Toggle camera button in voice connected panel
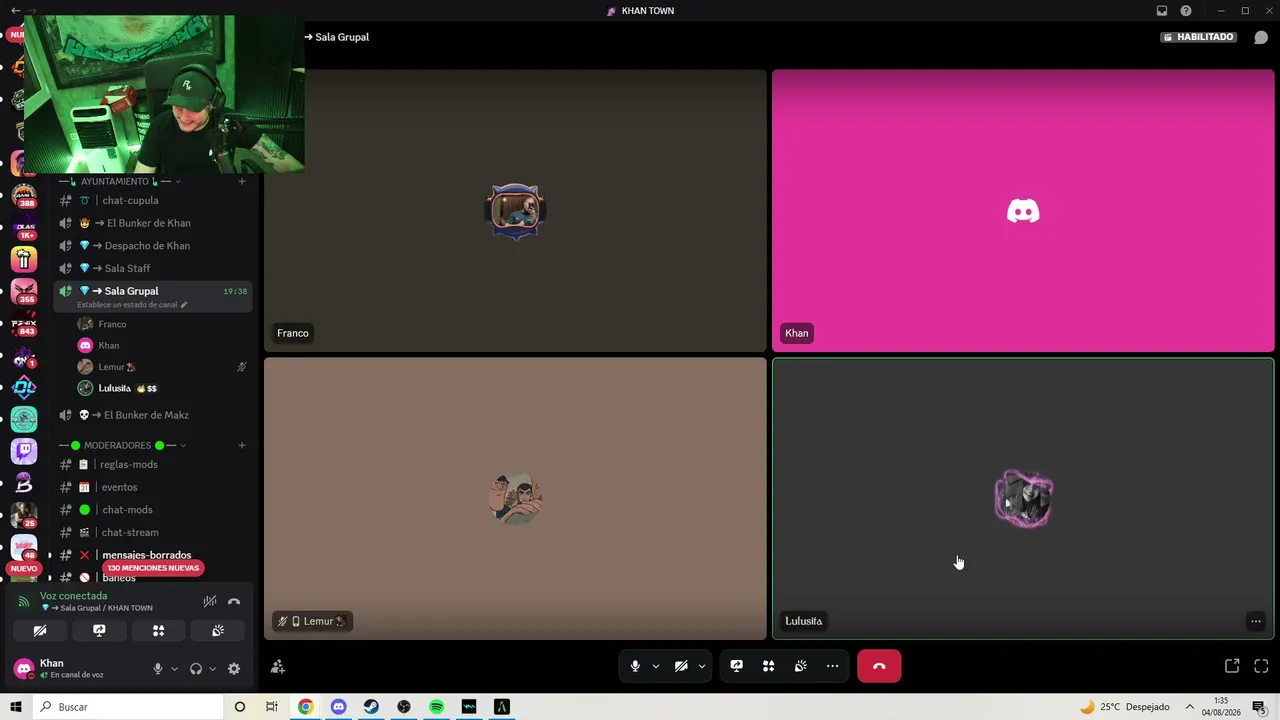This screenshot has width=1280, height=720. coord(40,631)
